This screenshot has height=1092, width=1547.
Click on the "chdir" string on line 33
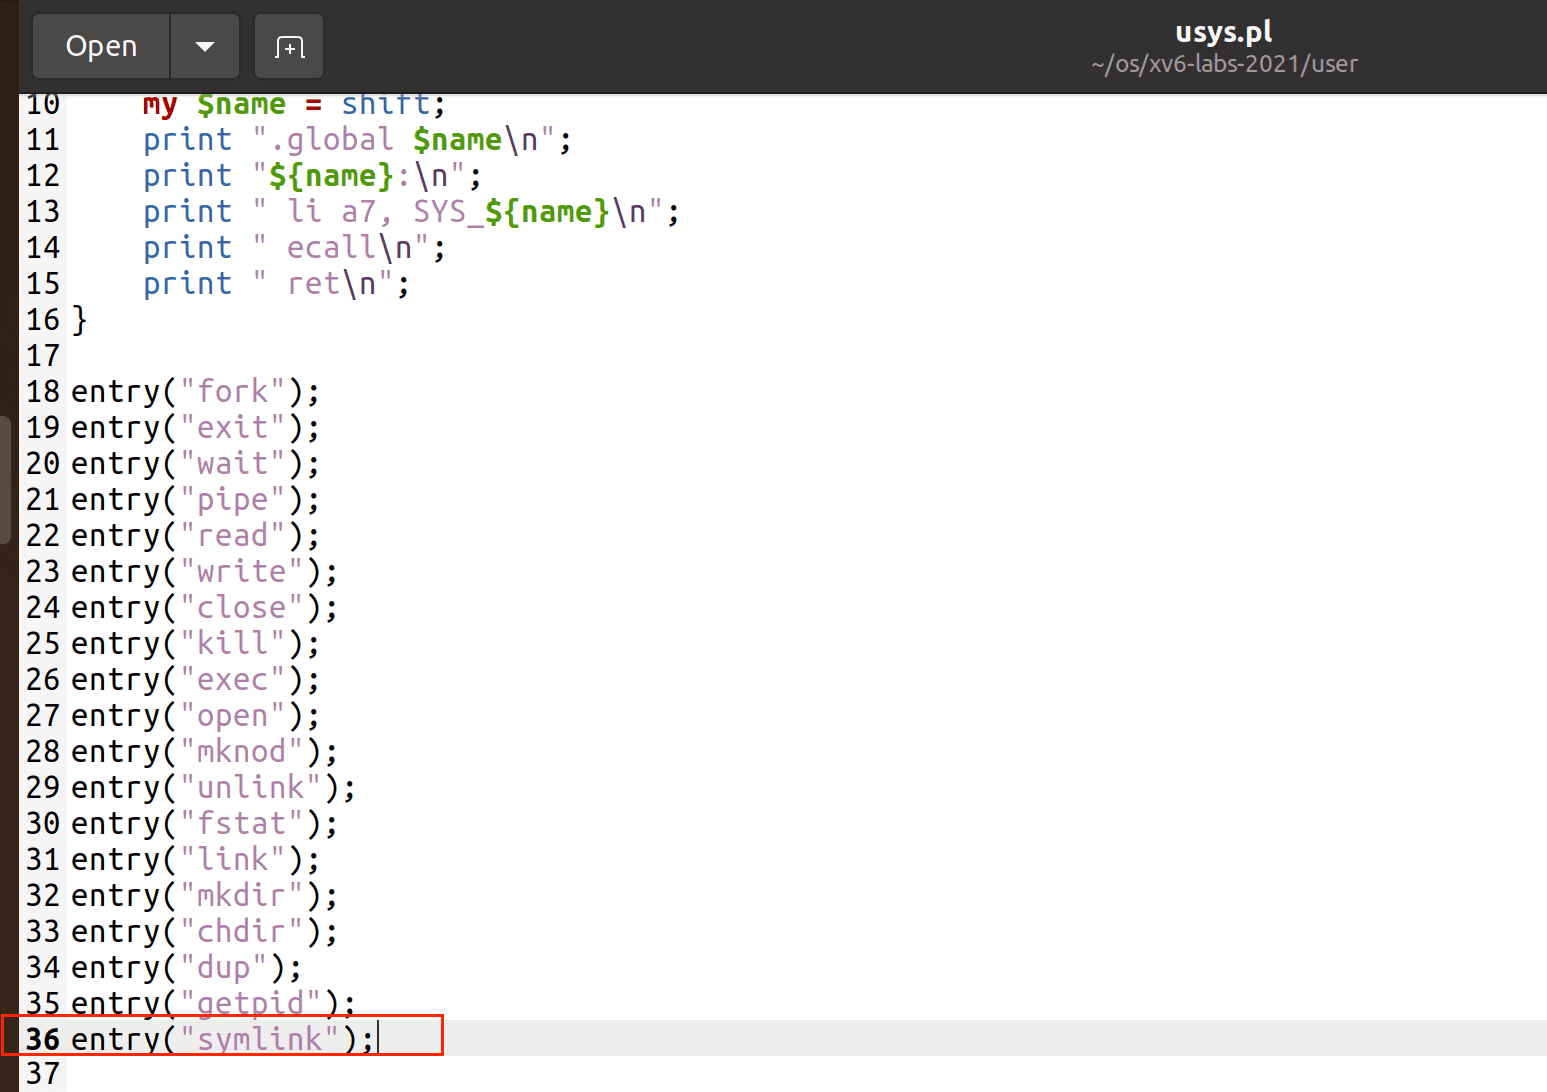click(x=241, y=931)
